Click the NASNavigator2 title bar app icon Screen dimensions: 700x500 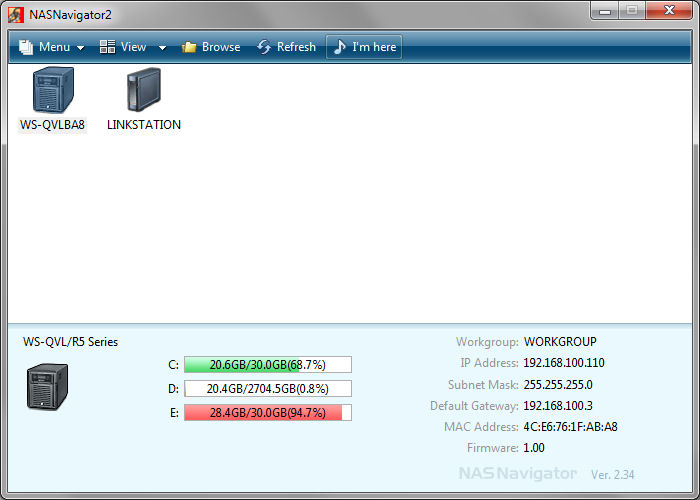coord(16,14)
